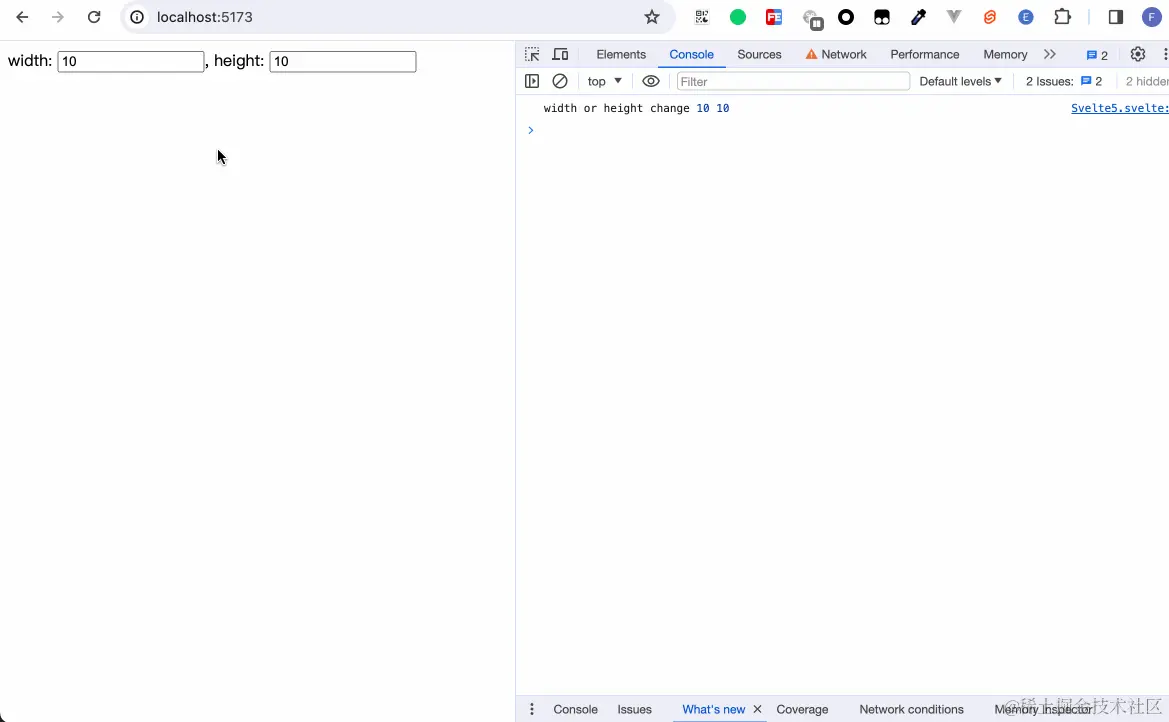
Task: Open the color picker eyedropper extension
Action: 918,17
